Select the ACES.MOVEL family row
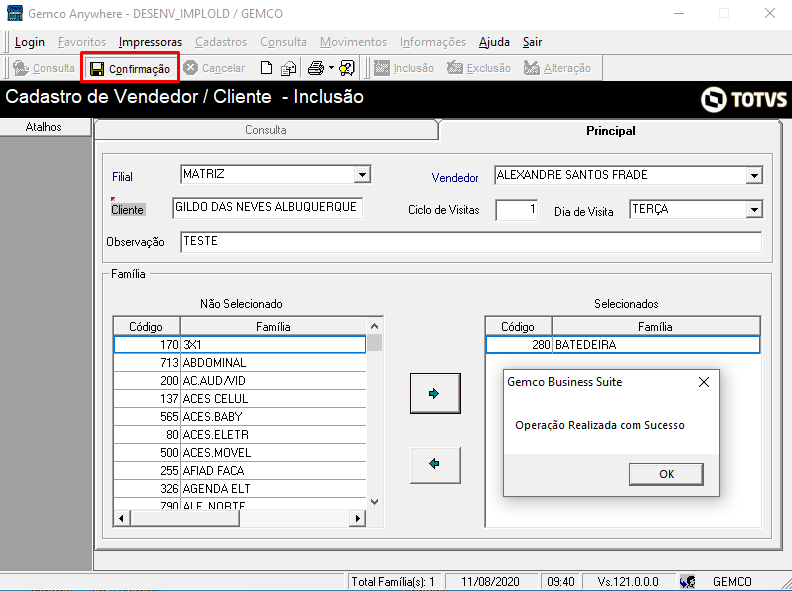Screen dimensions: 792x591 [x=240, y=453]
